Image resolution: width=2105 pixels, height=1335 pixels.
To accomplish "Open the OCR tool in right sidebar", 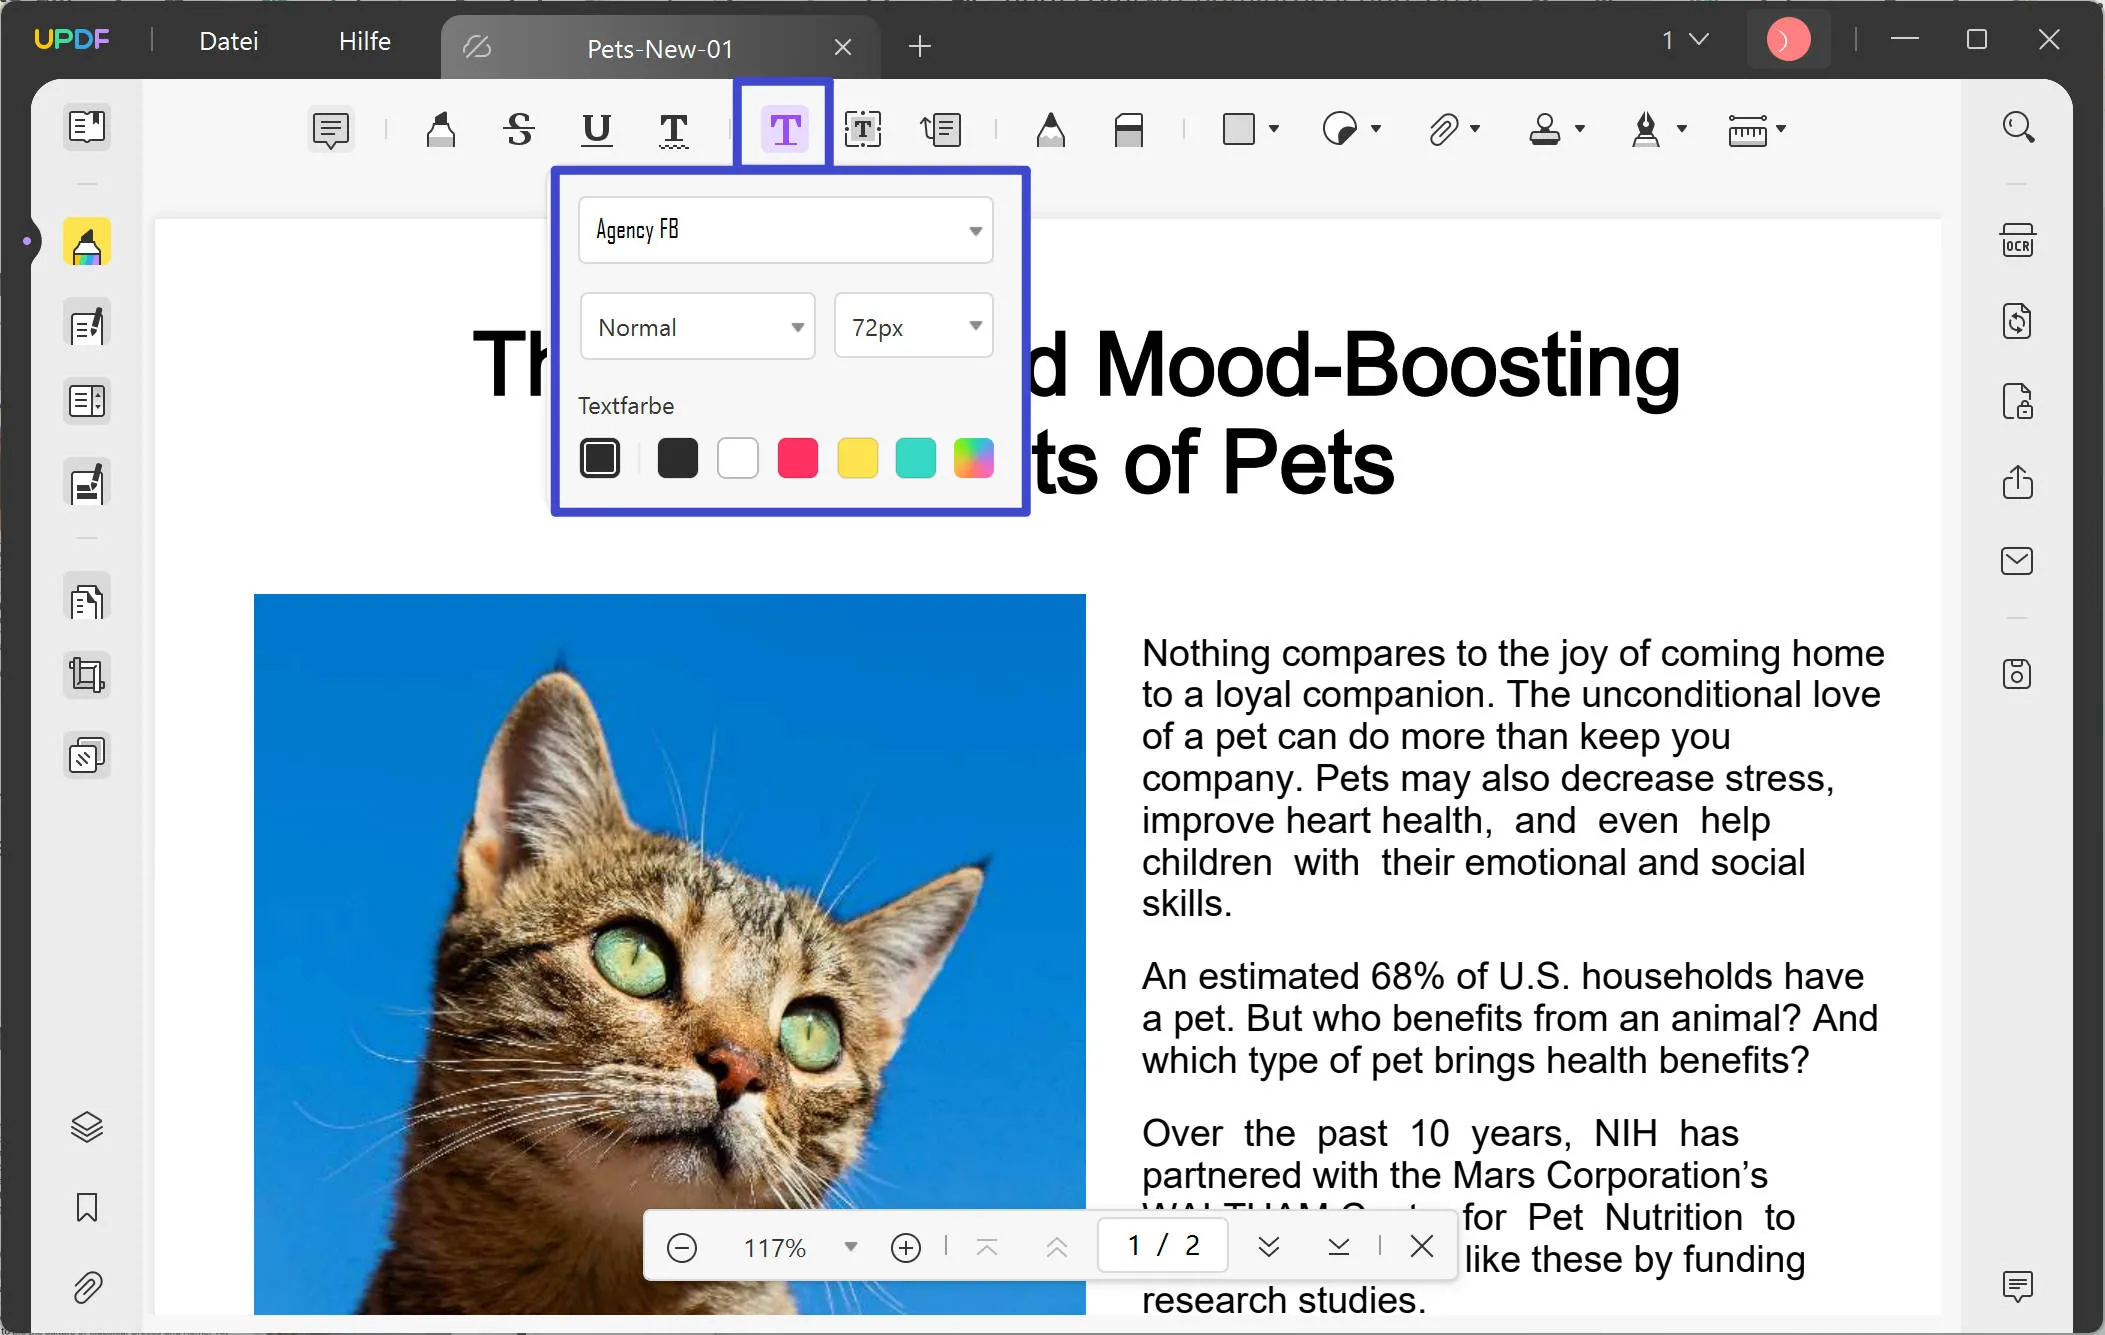I will (2017, 241).
